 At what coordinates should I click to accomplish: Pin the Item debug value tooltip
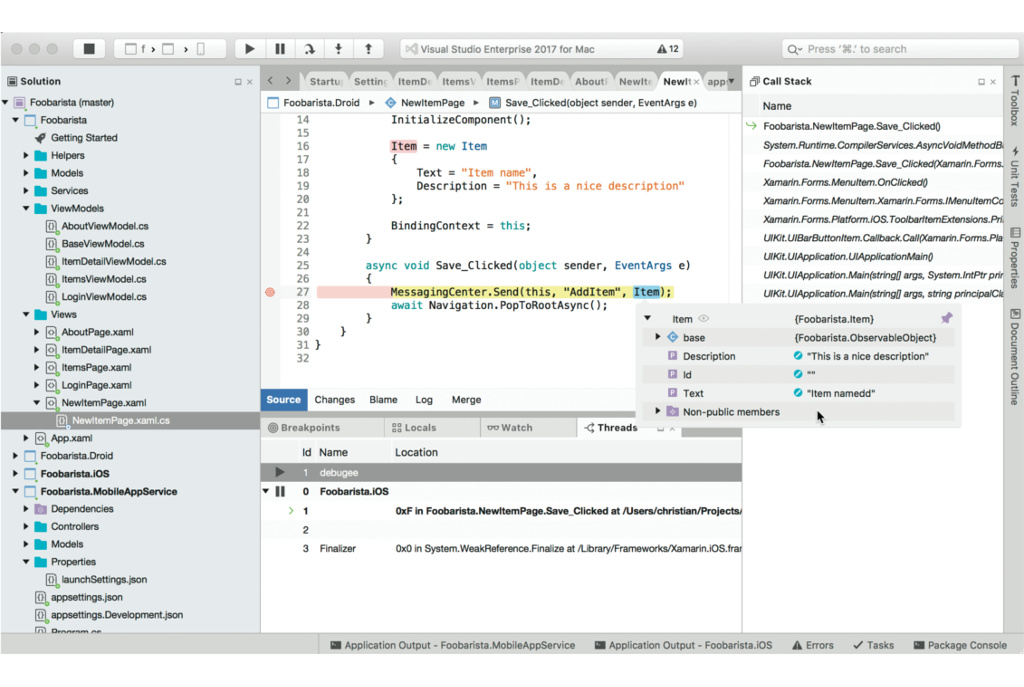pyautogui.click(x=946, y=318)
